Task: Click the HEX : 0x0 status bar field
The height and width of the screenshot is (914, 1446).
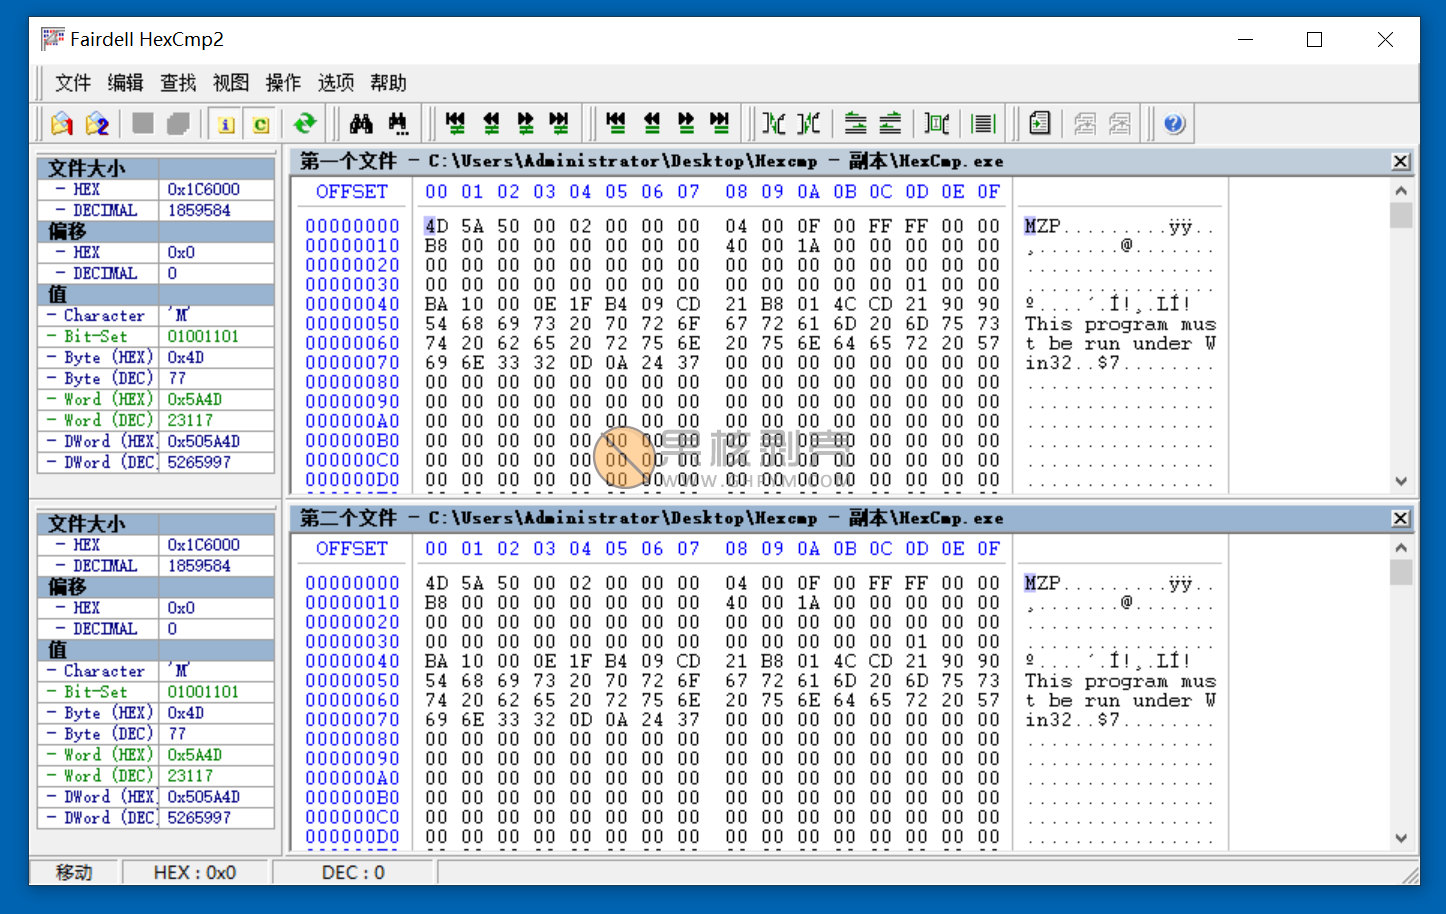Action: [x=197, y=872]
